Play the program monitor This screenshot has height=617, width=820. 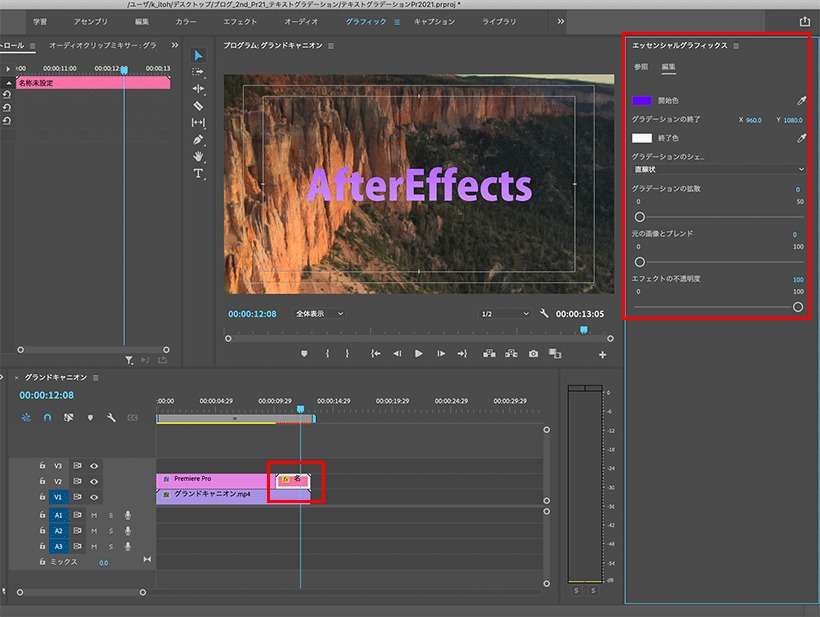418,354
